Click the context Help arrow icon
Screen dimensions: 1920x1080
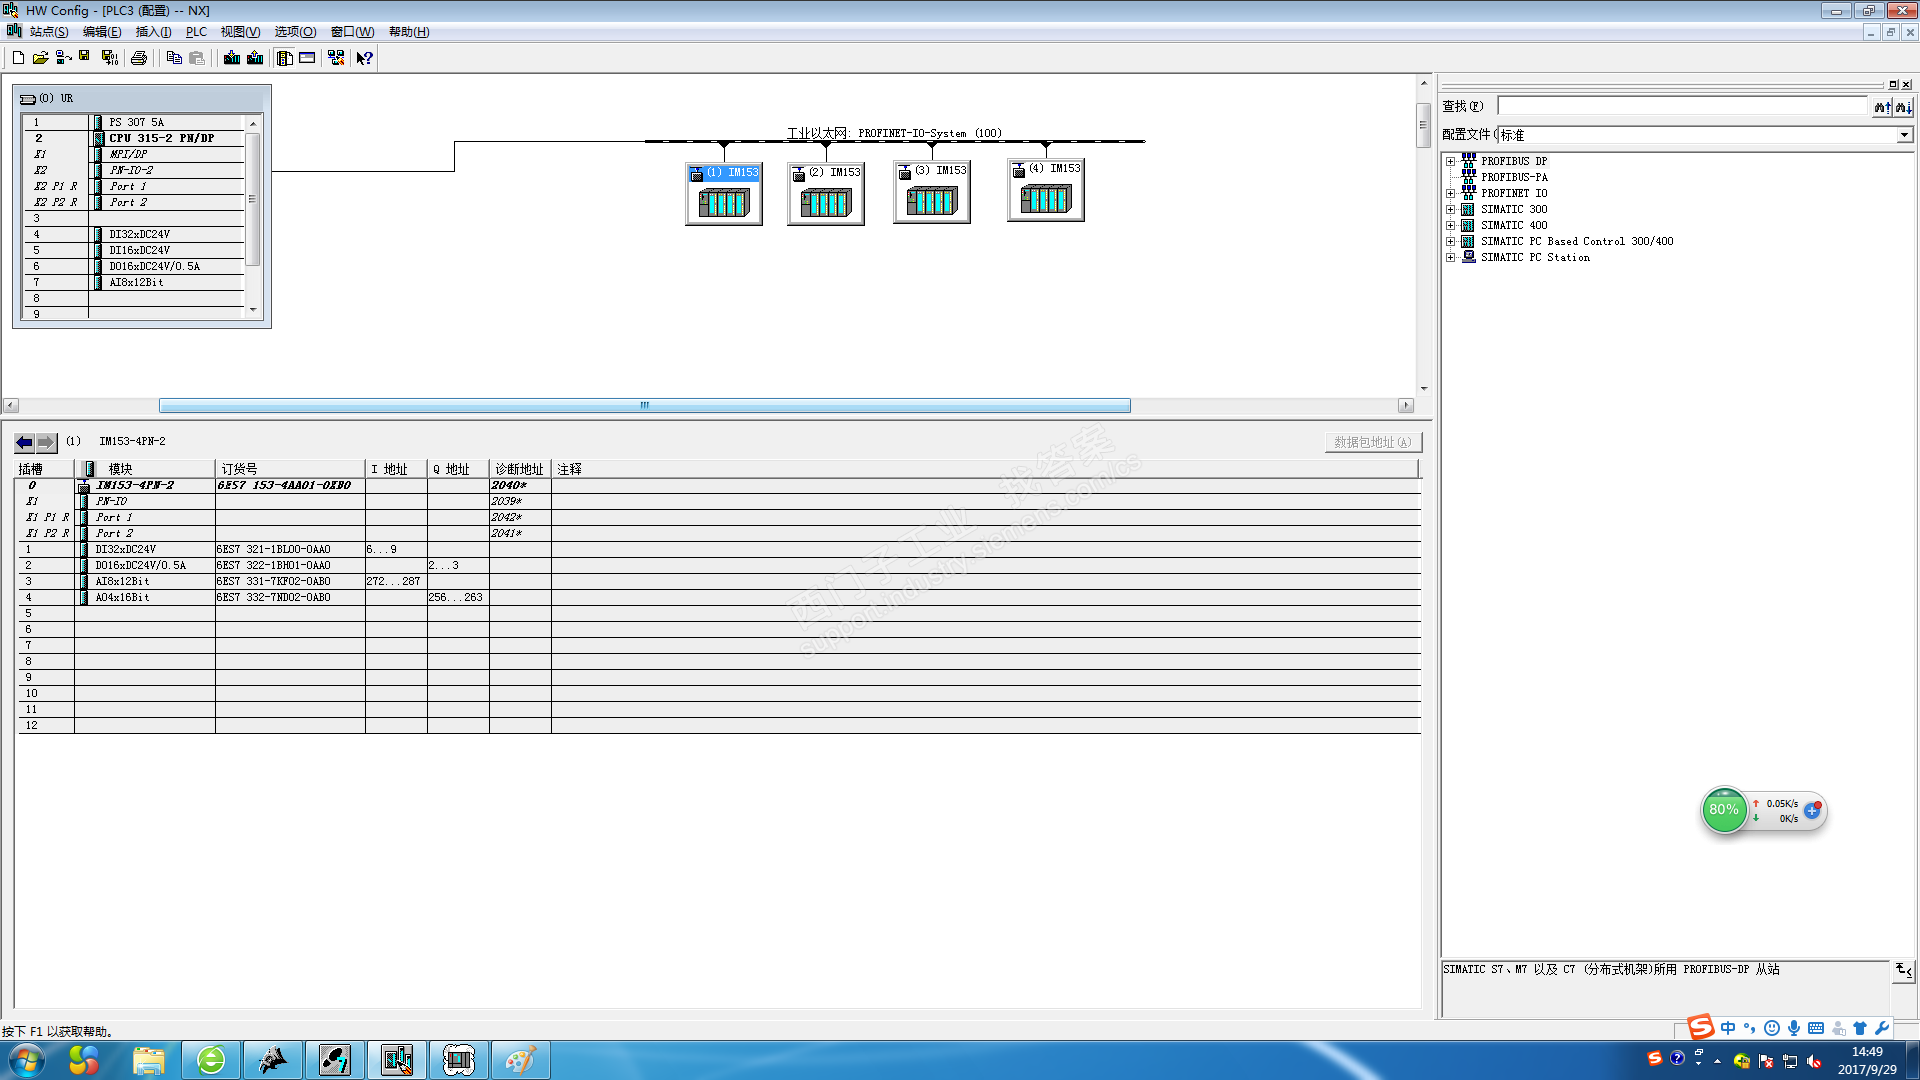364,58
